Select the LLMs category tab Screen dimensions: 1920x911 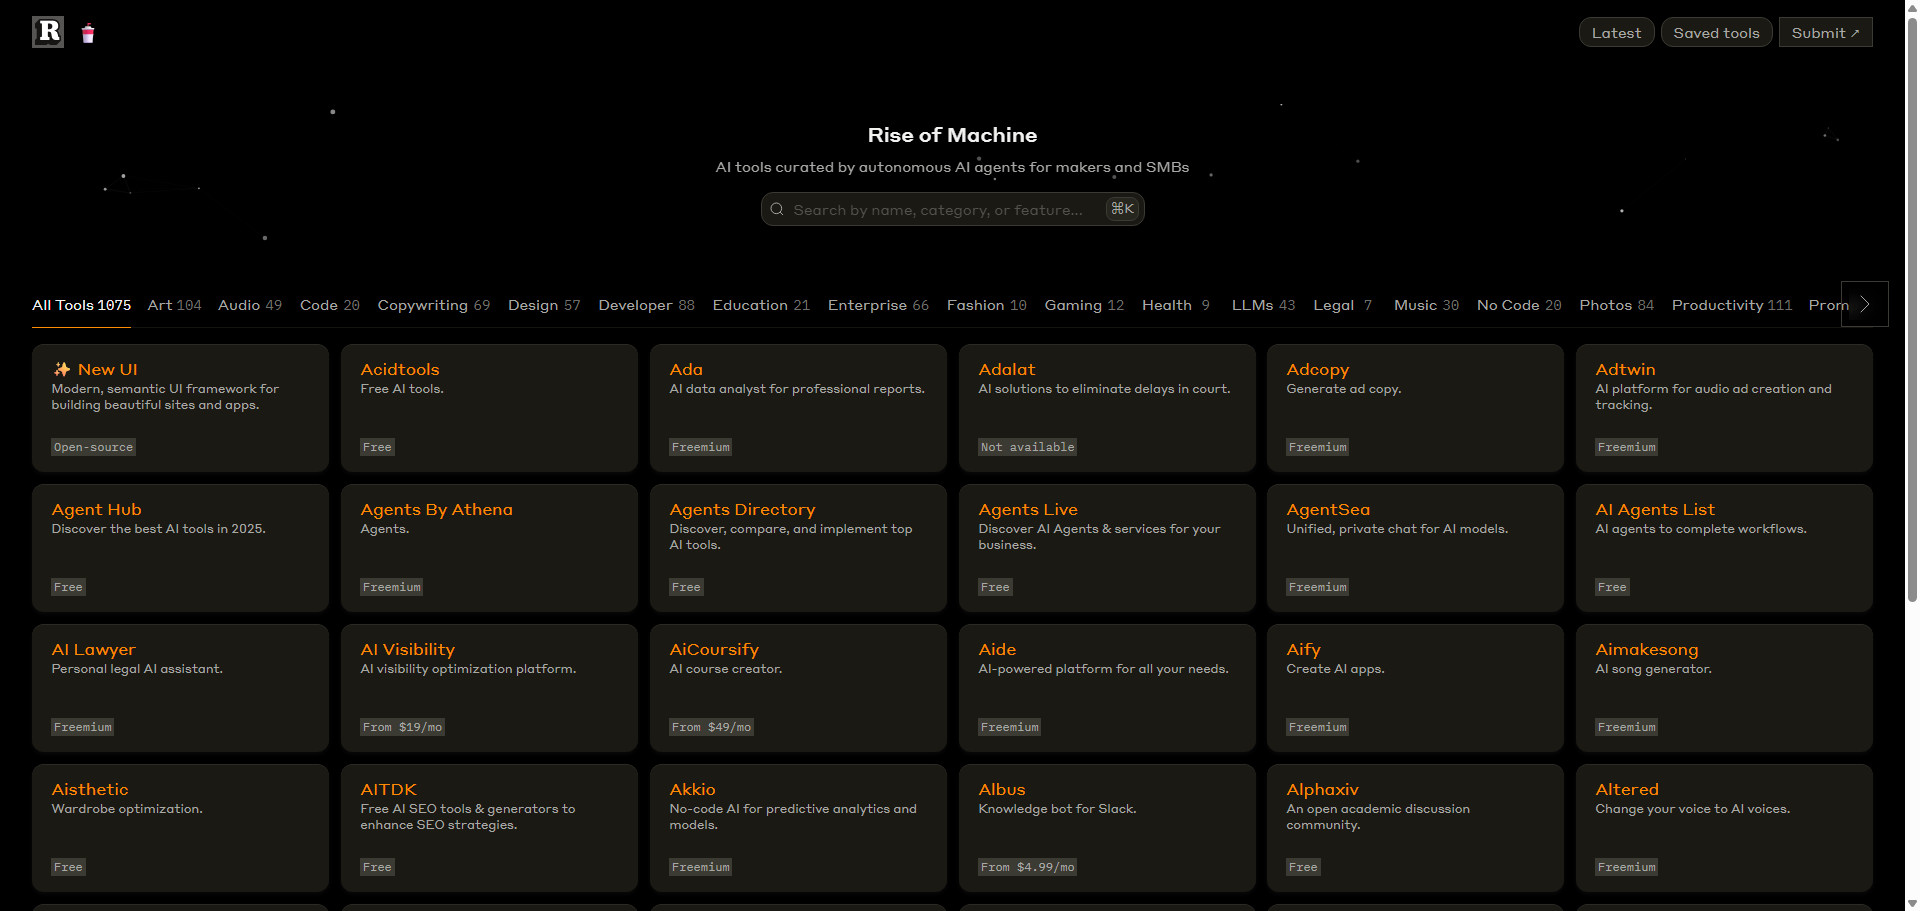point(1263,305)
